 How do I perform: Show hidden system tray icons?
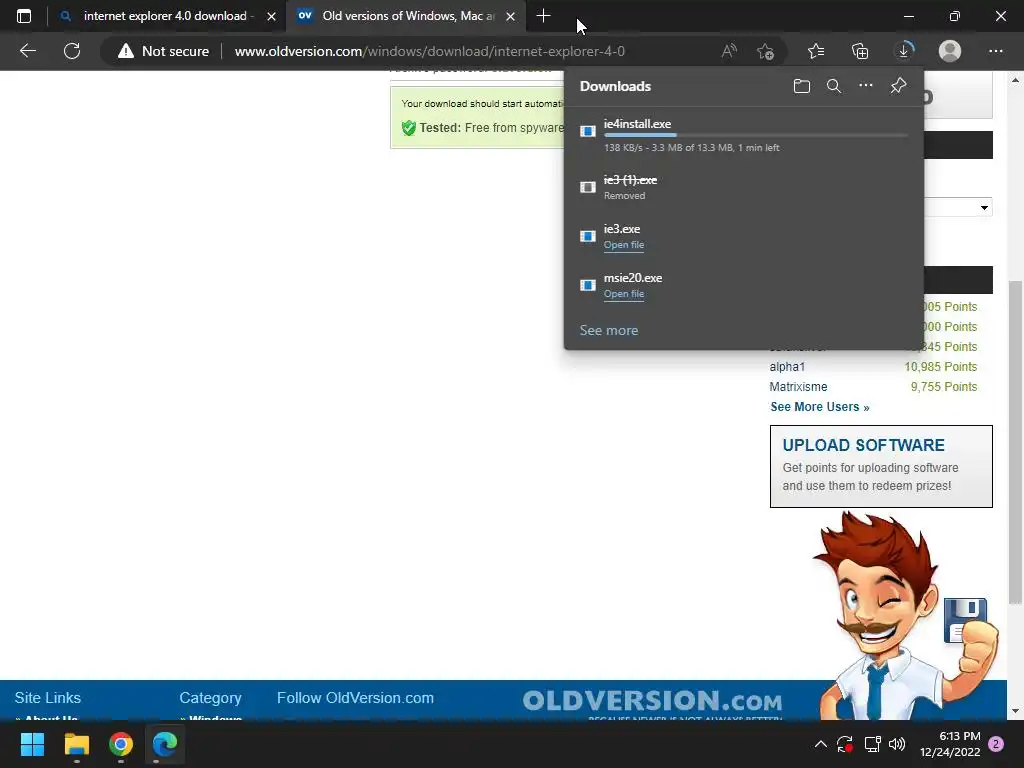click(x=820, y=744)
